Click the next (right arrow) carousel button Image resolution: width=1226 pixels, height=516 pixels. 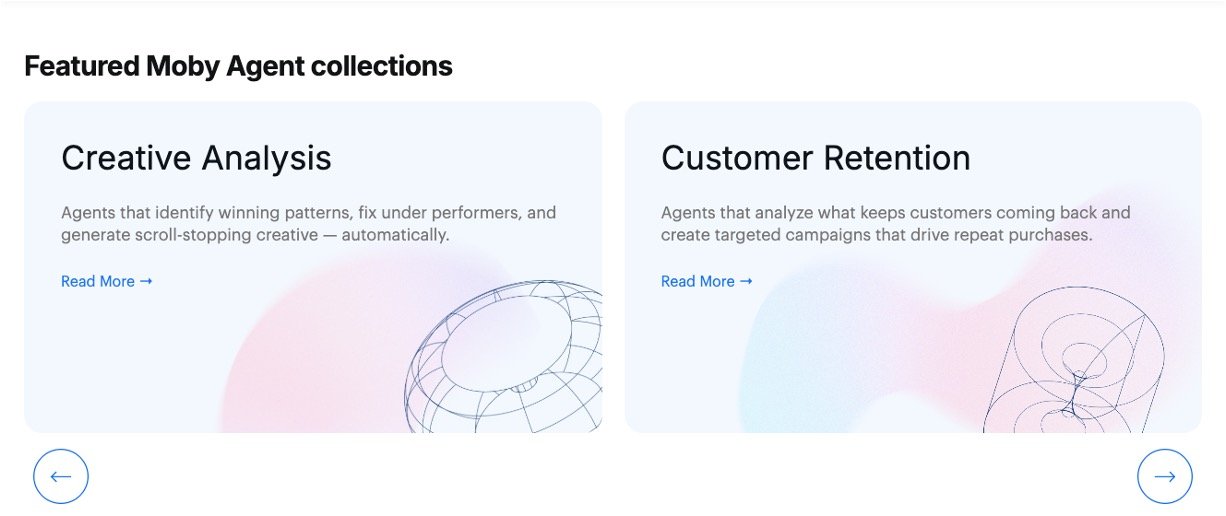click(1164, 476)
